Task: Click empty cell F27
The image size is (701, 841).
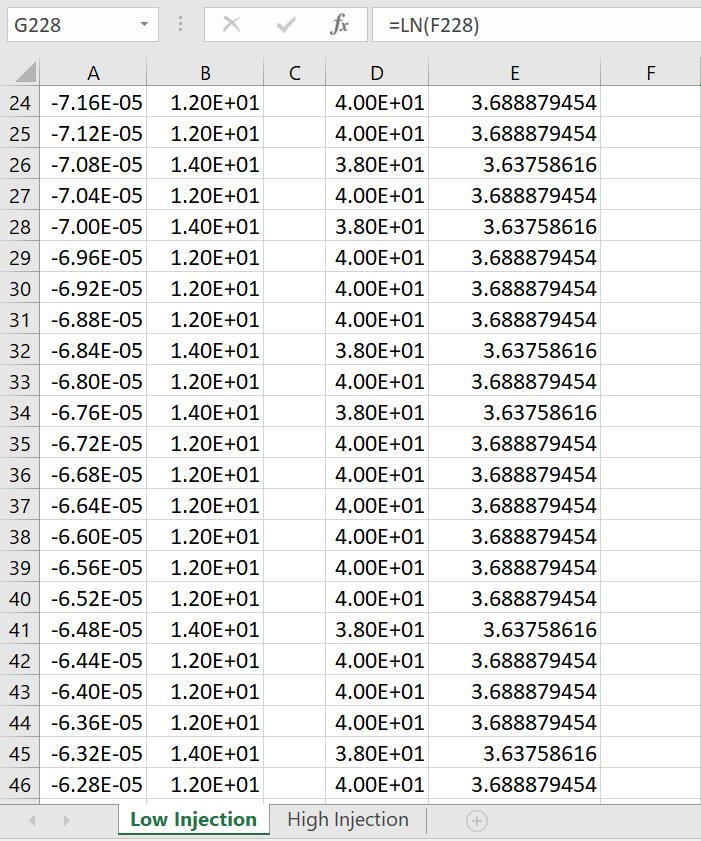Action: pos(651,196)
